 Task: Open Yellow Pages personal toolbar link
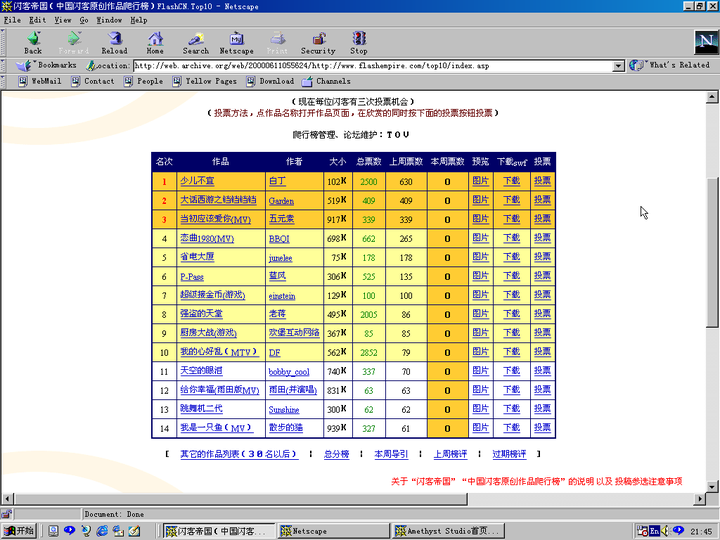point(205,81)
